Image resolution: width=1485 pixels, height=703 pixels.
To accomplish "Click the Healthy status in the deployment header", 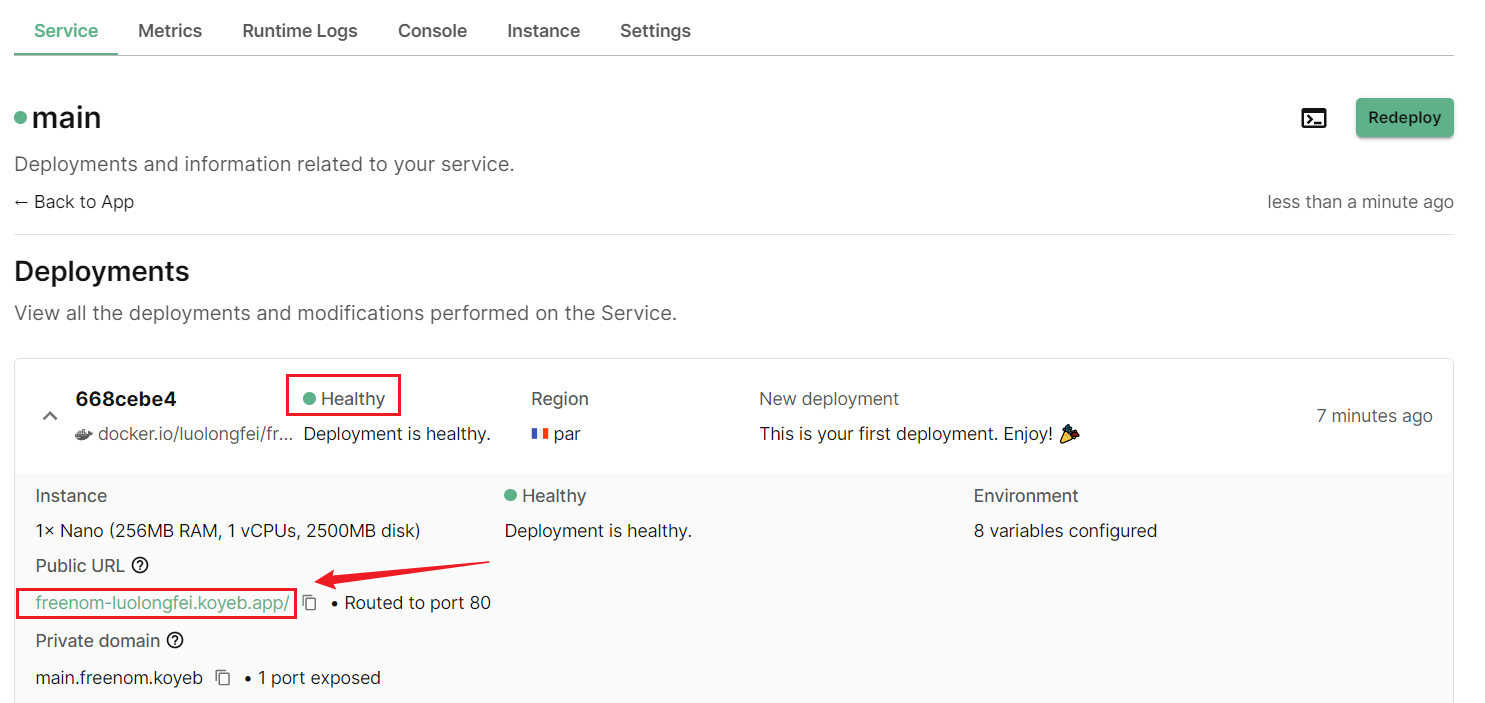I will click(344, 399).
